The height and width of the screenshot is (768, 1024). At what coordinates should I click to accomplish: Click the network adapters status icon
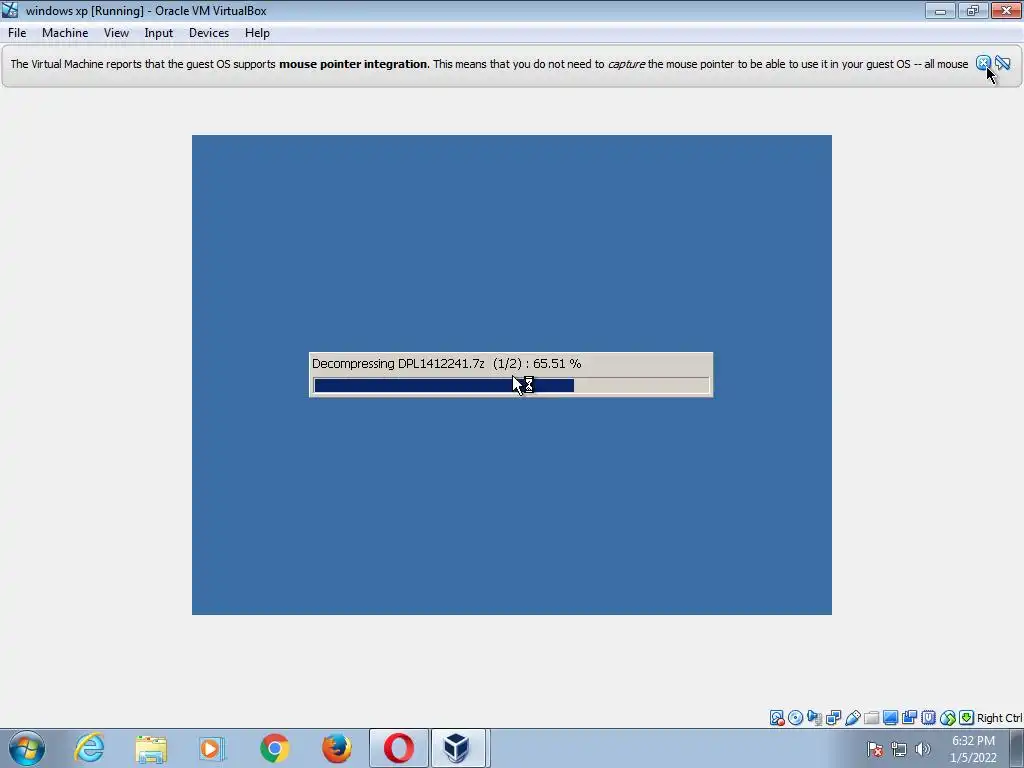pos(833,718)
